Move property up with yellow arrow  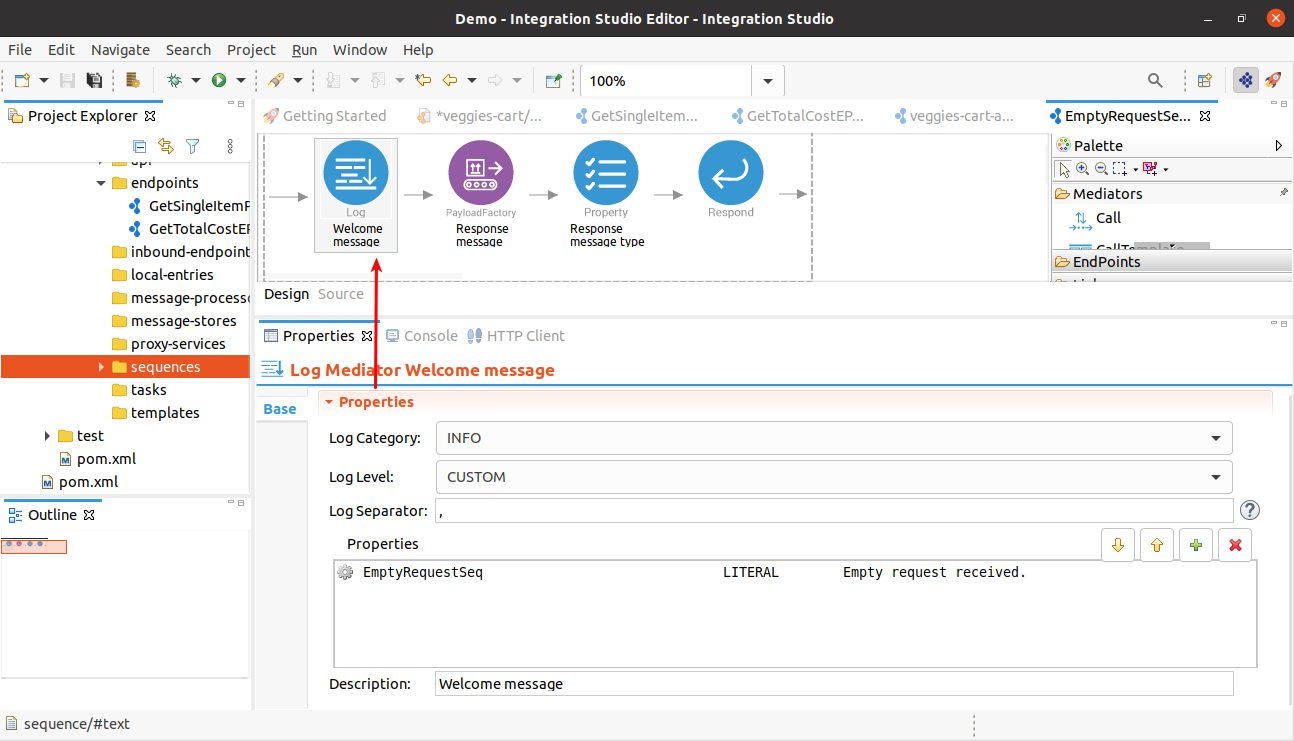tap(1157, 545)
